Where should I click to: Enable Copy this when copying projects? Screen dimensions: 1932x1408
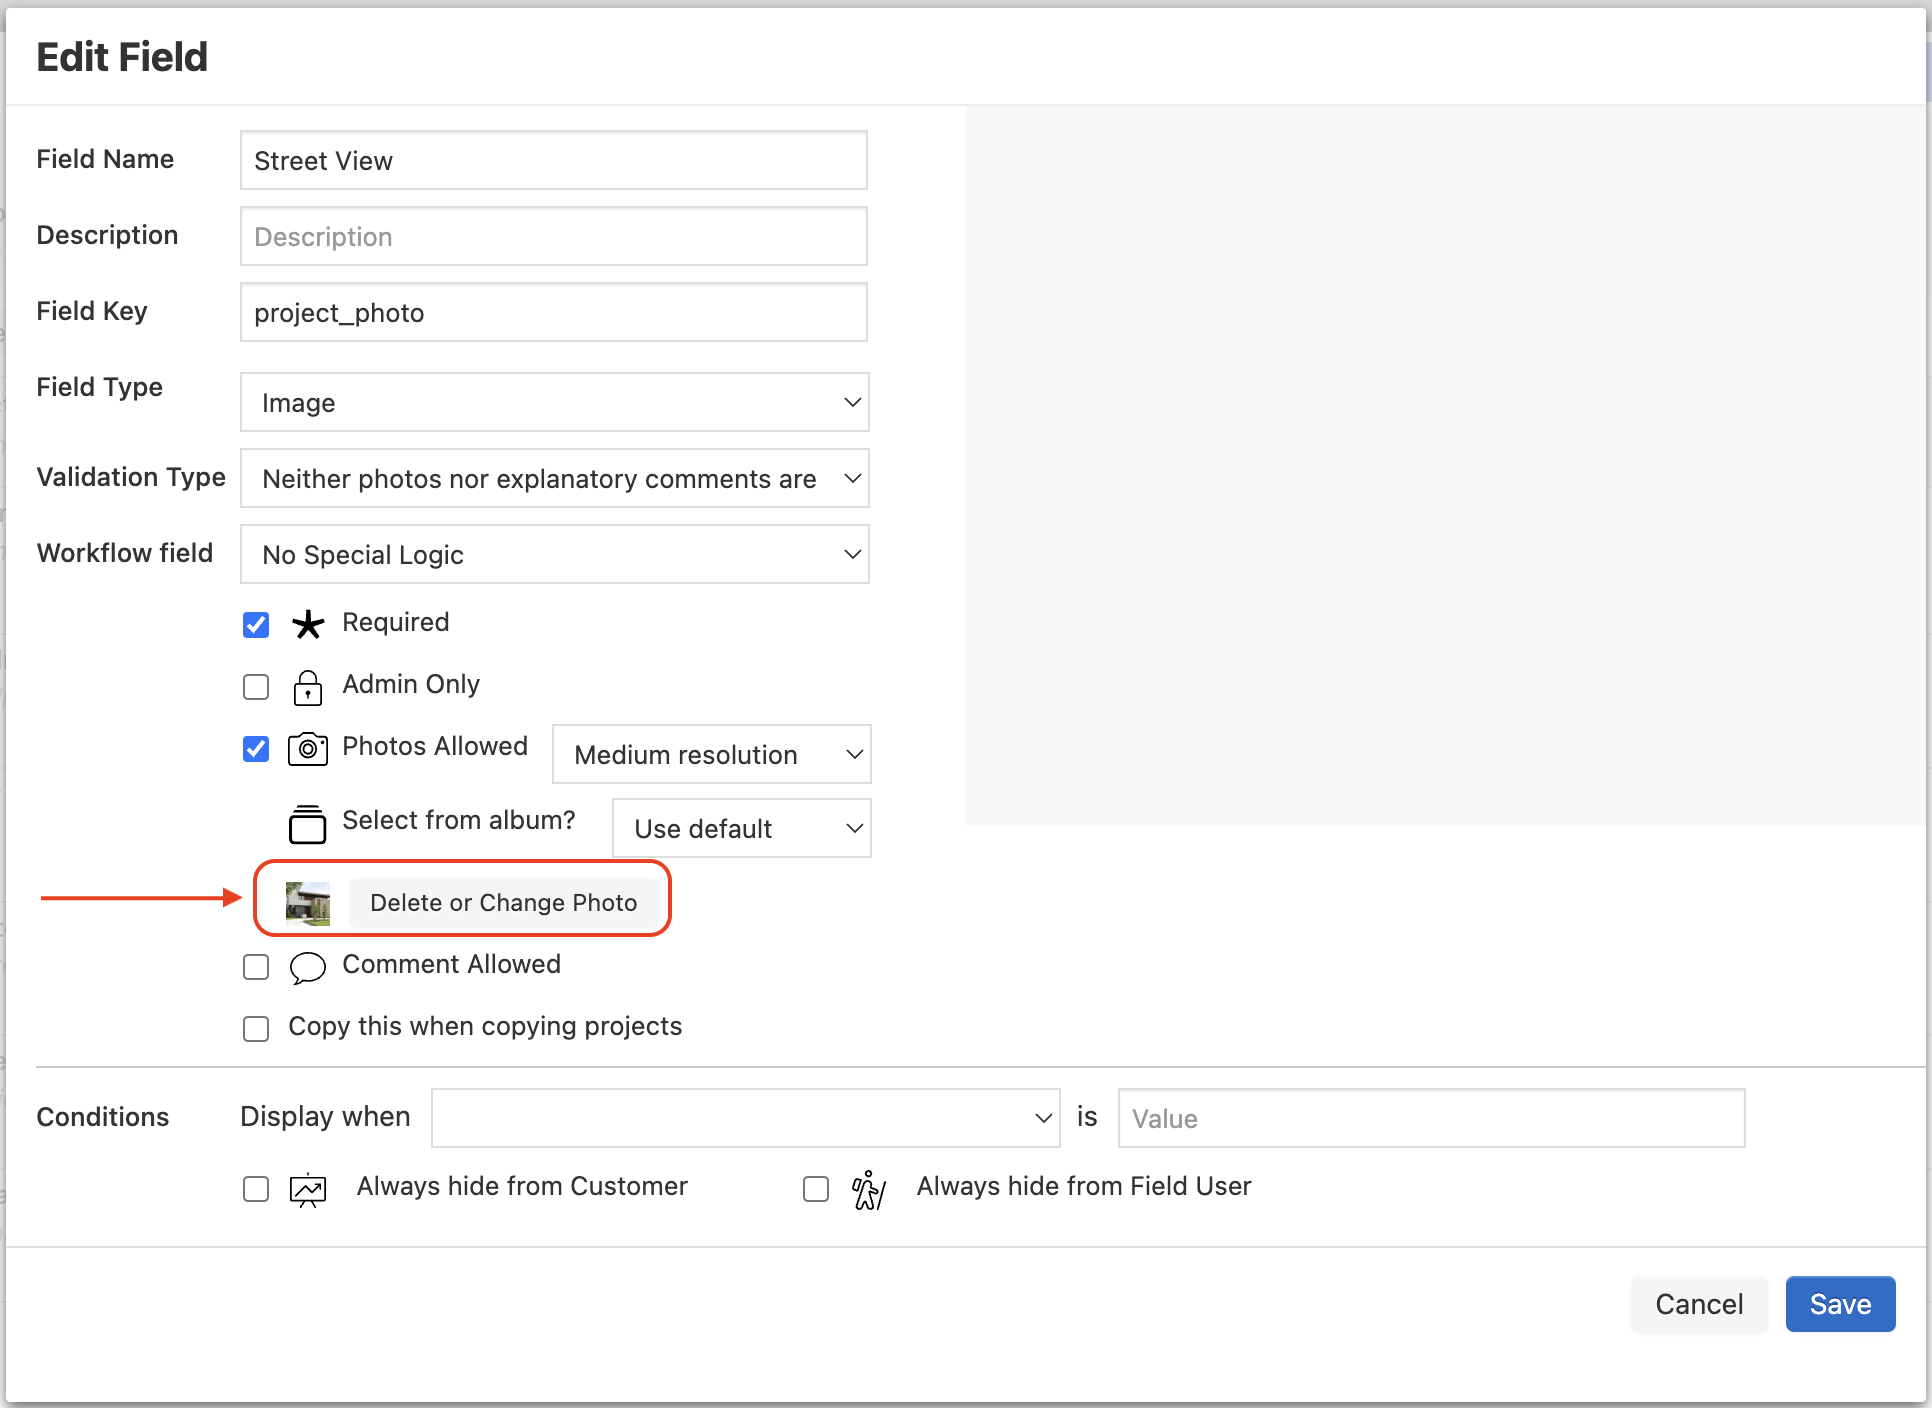pyautogui.click(x=256, y=1028)
